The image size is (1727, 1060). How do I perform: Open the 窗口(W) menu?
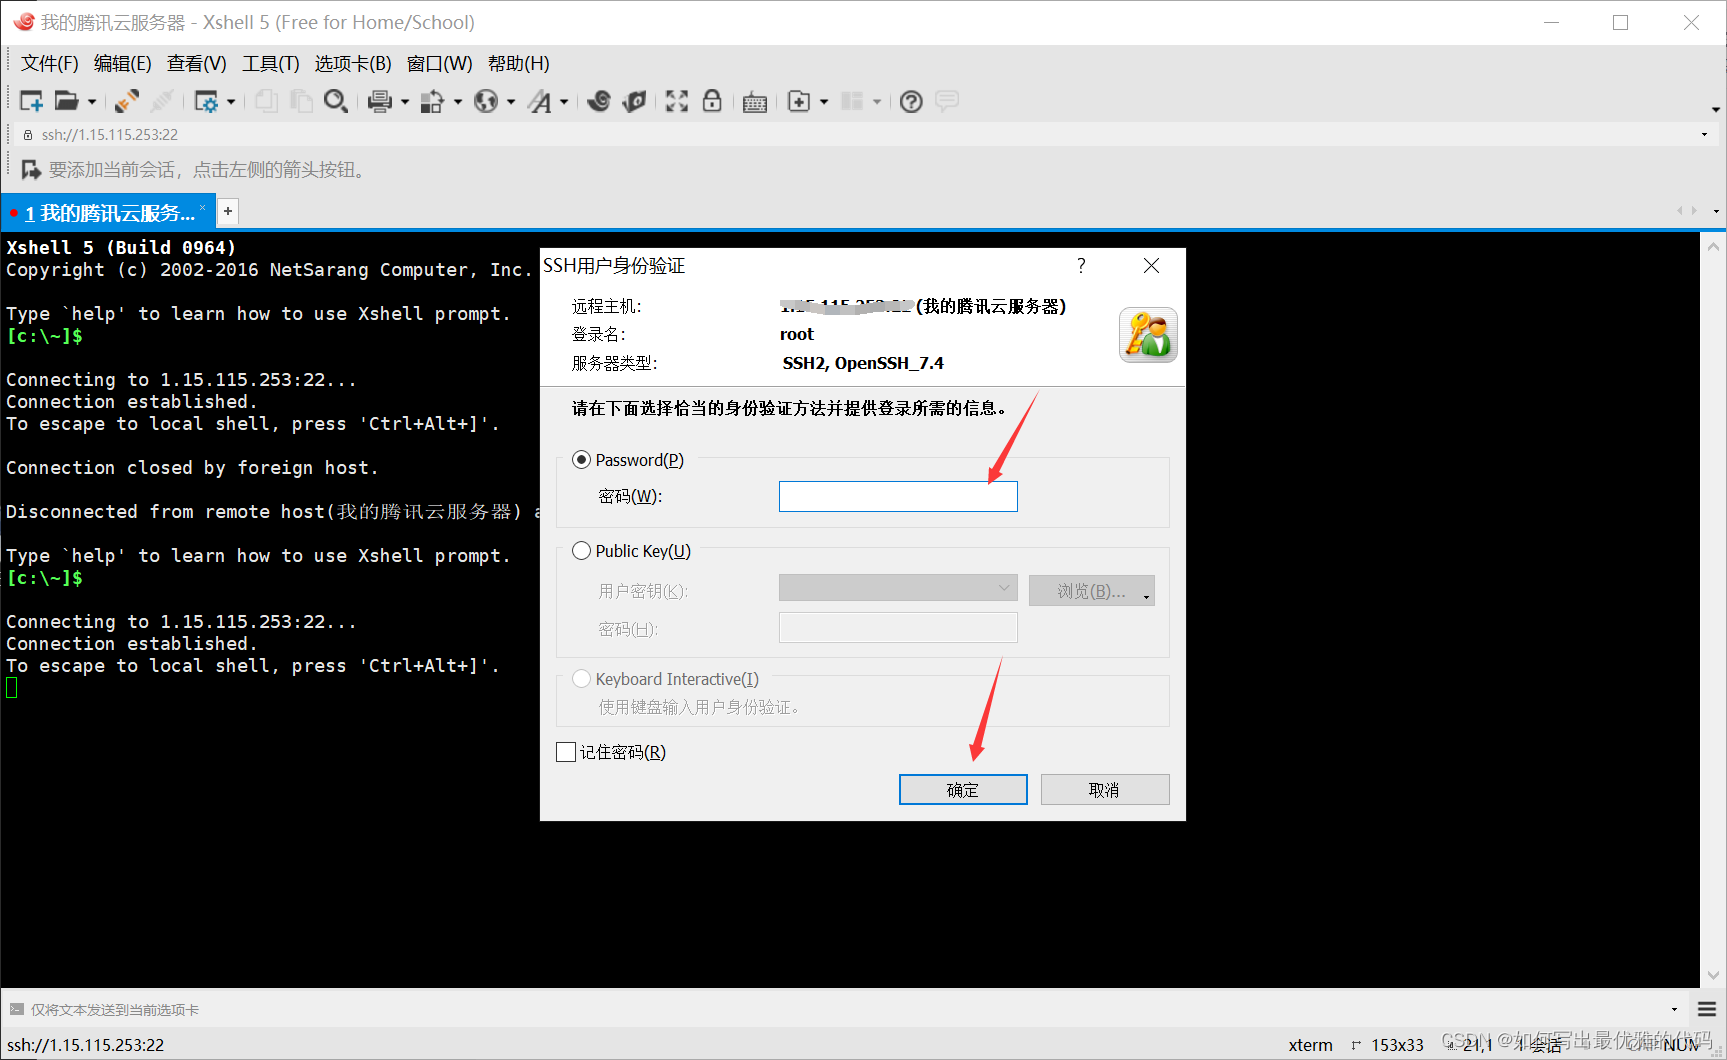439,63
